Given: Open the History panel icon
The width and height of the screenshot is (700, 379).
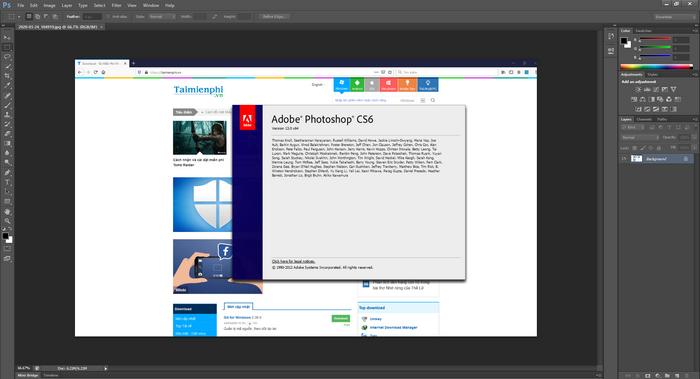Looking at the screenshot, I should tap(611, 37).
